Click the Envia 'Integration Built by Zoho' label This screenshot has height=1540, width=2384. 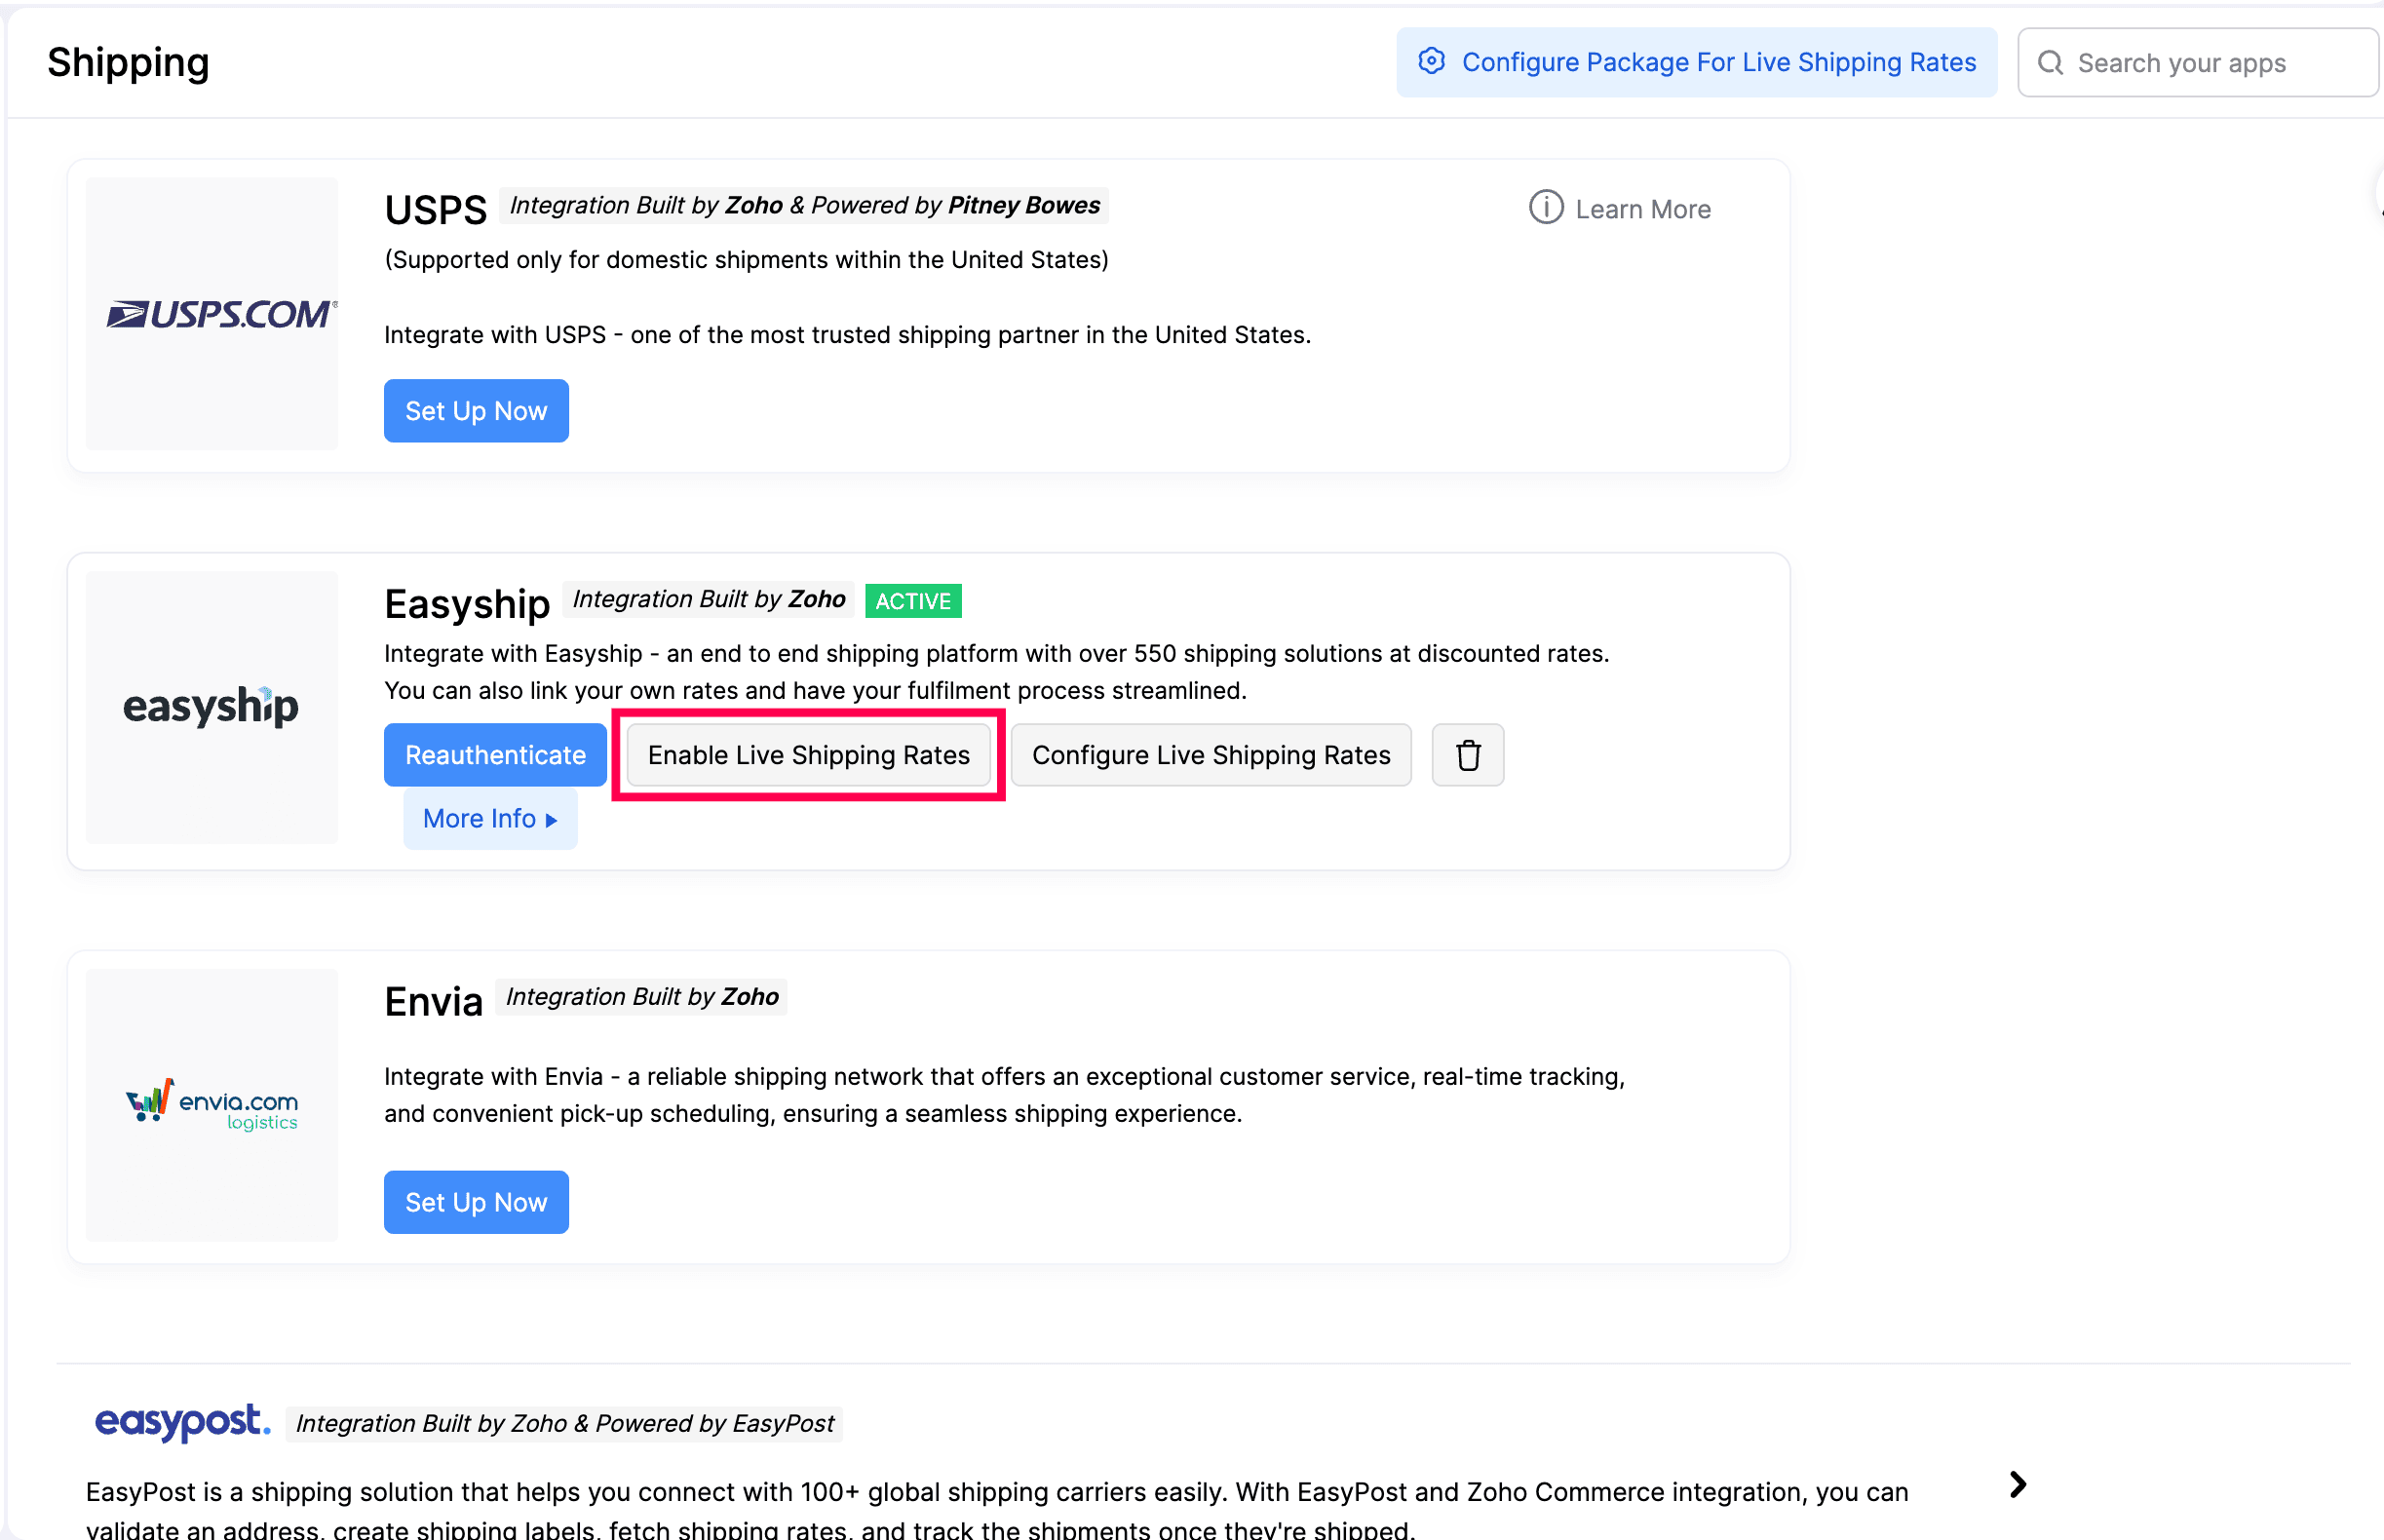[x=641, y=996]
